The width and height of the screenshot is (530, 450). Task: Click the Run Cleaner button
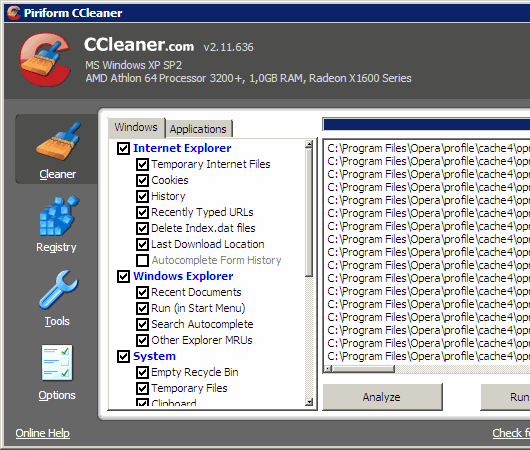point(505,397)
